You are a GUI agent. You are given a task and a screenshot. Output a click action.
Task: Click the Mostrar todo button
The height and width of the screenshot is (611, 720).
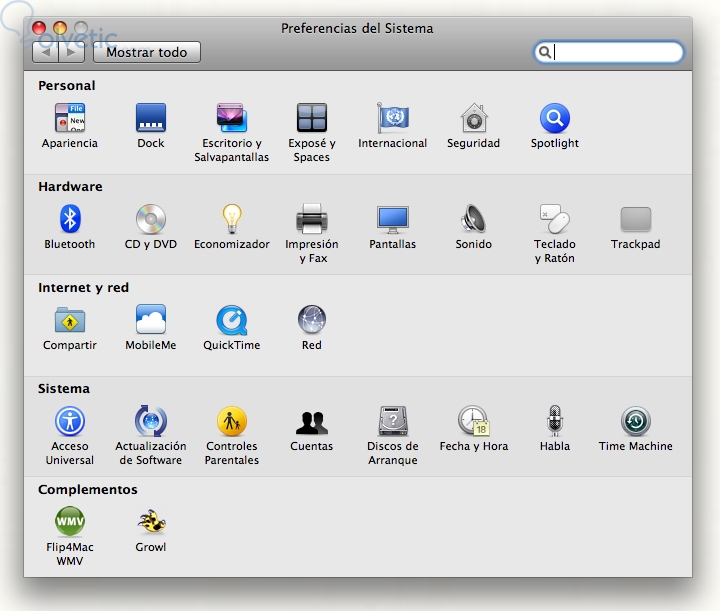146,52
